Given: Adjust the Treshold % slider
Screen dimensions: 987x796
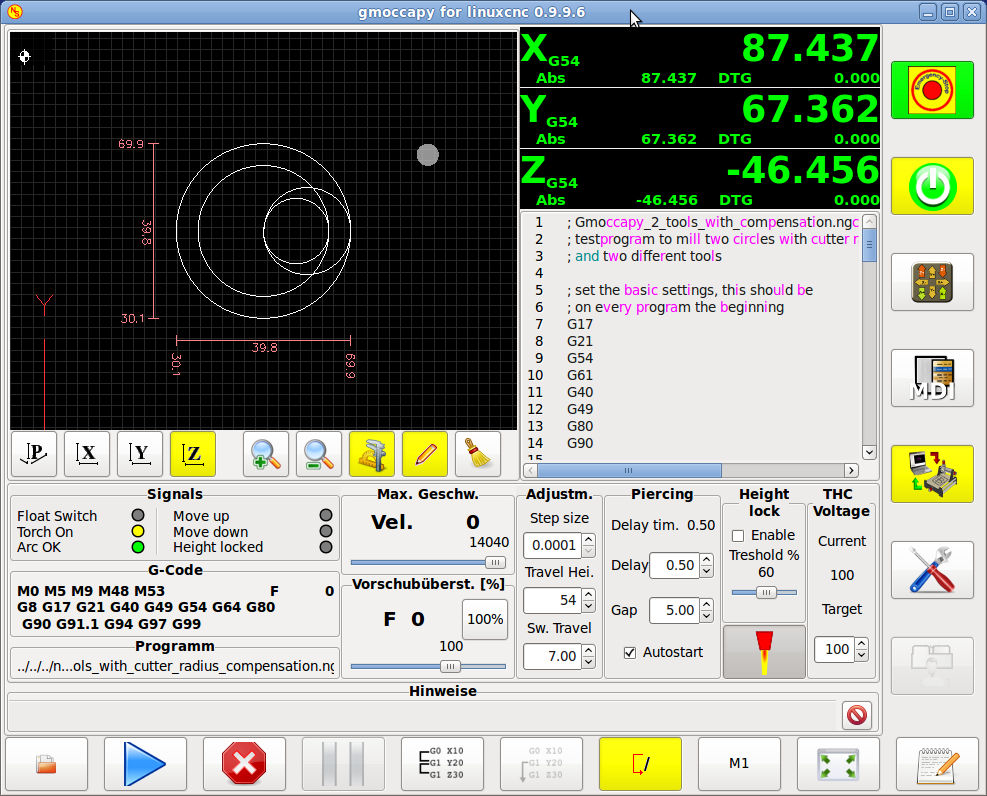Looking at the screenshot, I should [x=765, y=592].
